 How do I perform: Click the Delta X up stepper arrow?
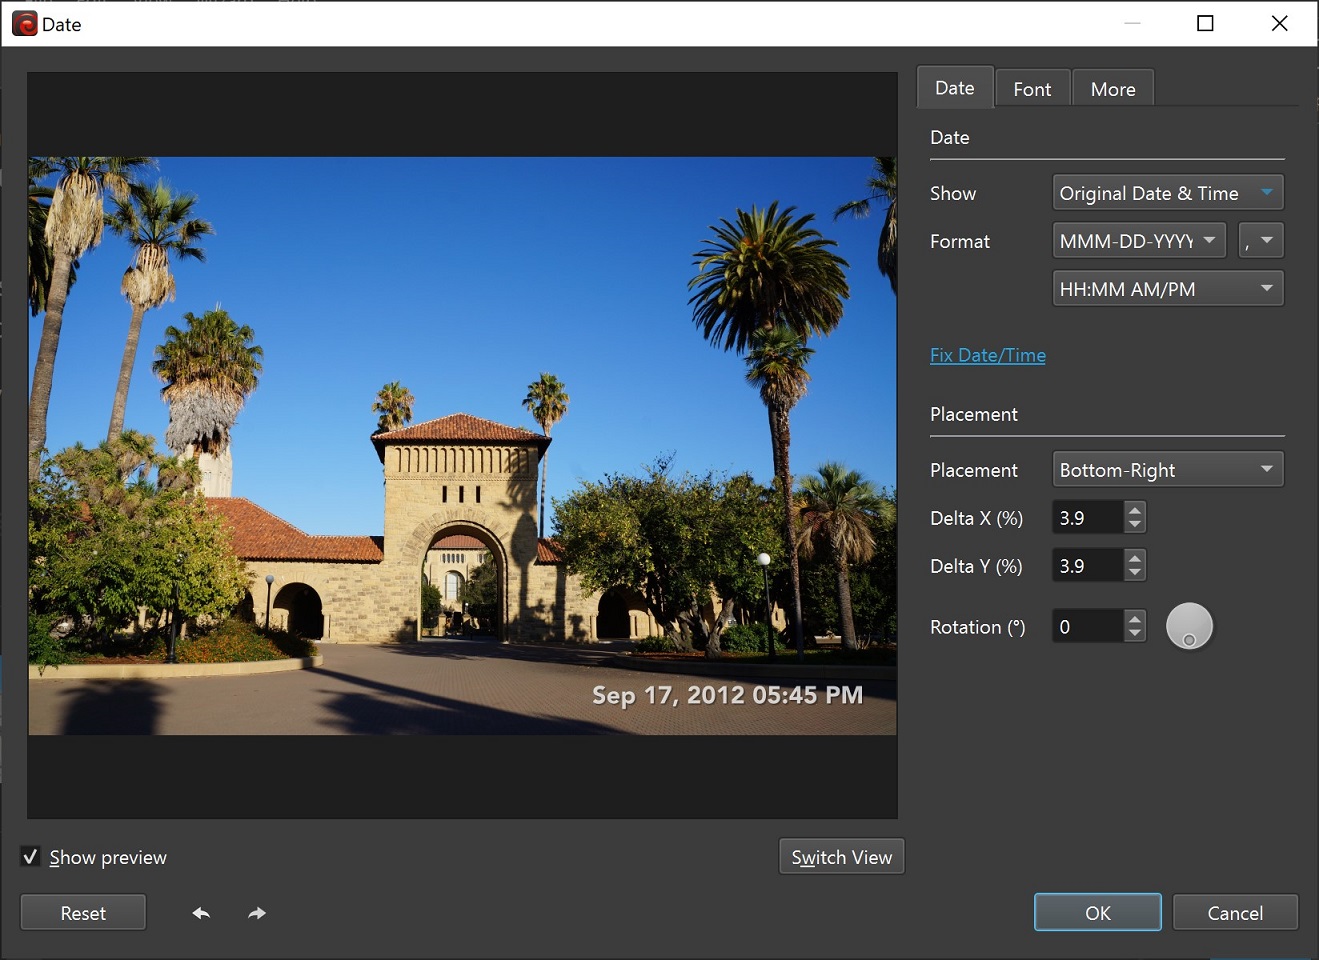[x=1134, y=511]
